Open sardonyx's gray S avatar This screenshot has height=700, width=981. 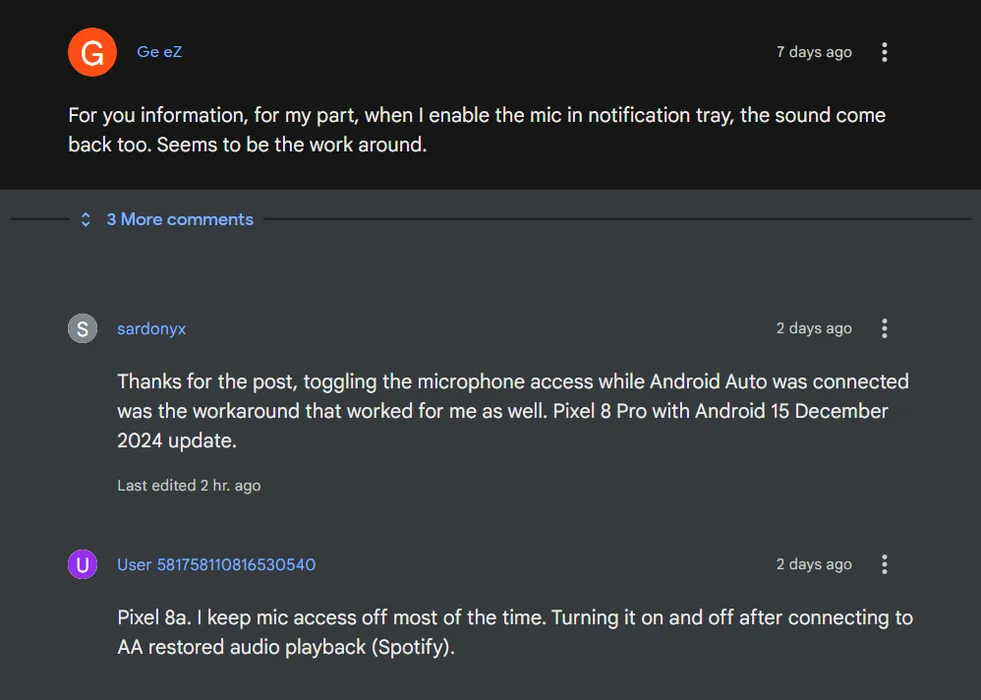83,328
